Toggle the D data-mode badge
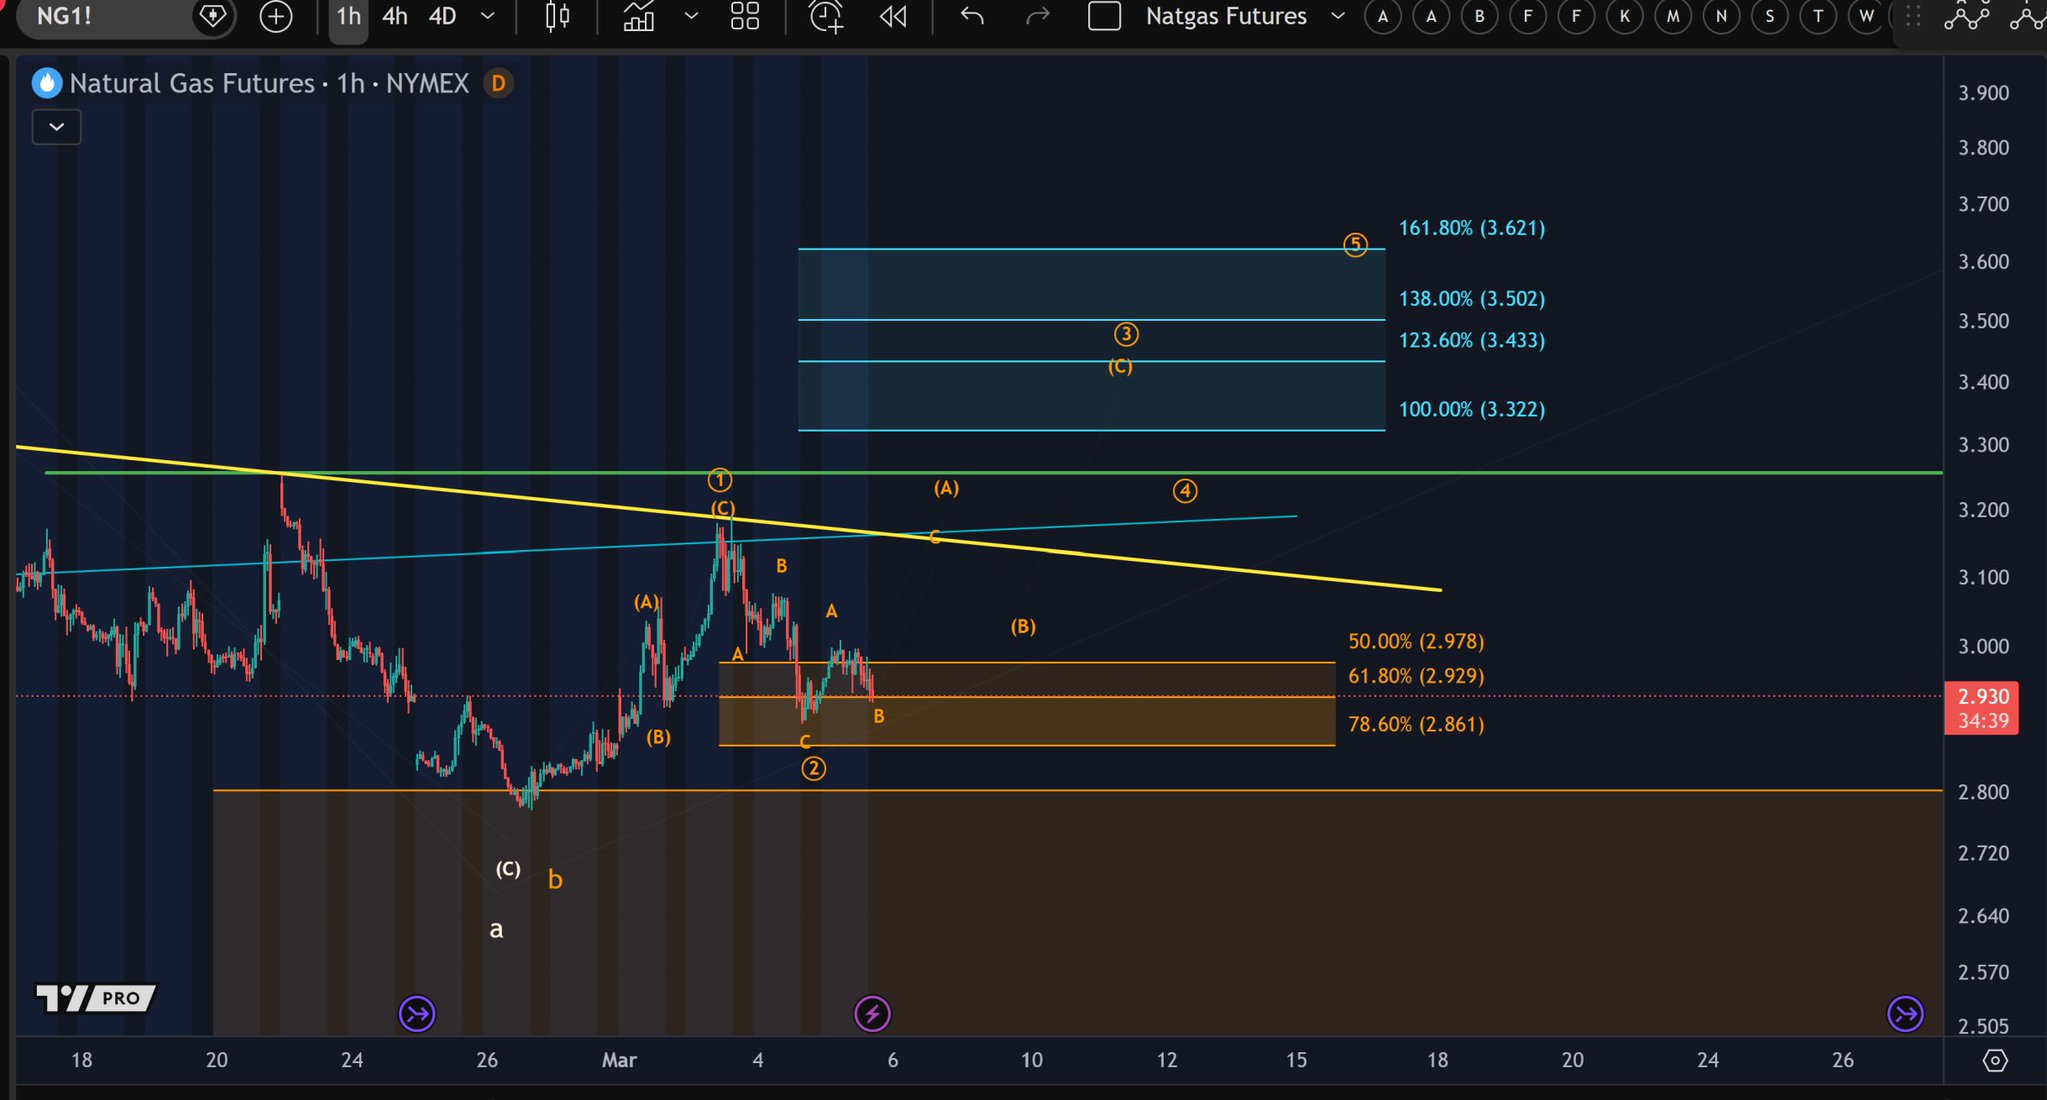Viewport: 2047px width, 1100px height. (498, 83)
